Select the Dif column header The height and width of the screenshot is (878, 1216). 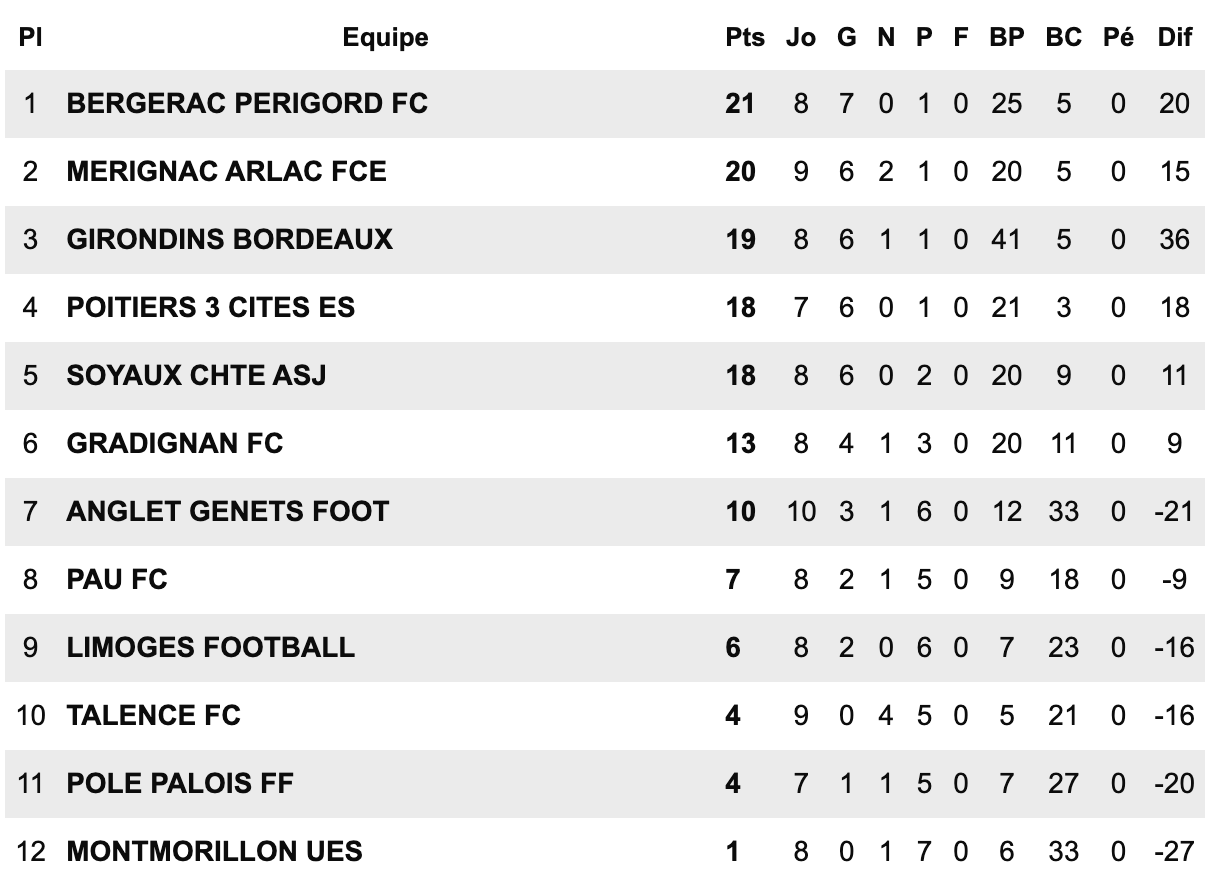coord(1175,37)
